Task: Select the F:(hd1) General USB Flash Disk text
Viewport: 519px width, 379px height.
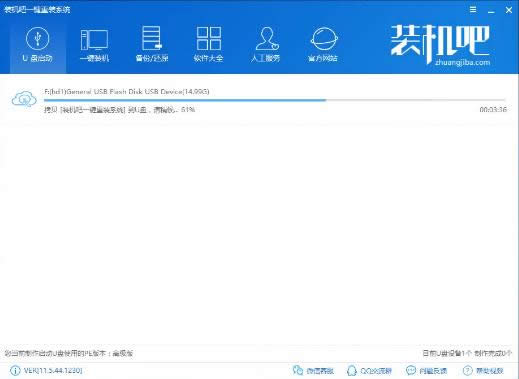Action: point(127,91)
